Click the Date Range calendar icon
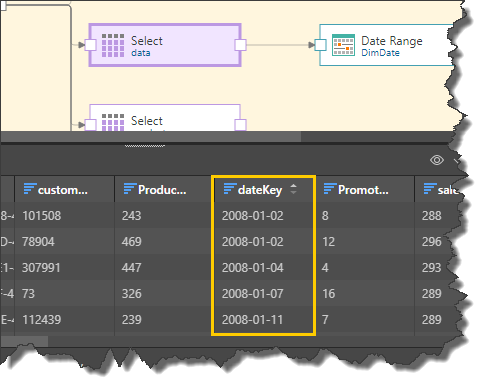This screenshot has height=391, width=490. 343,45
